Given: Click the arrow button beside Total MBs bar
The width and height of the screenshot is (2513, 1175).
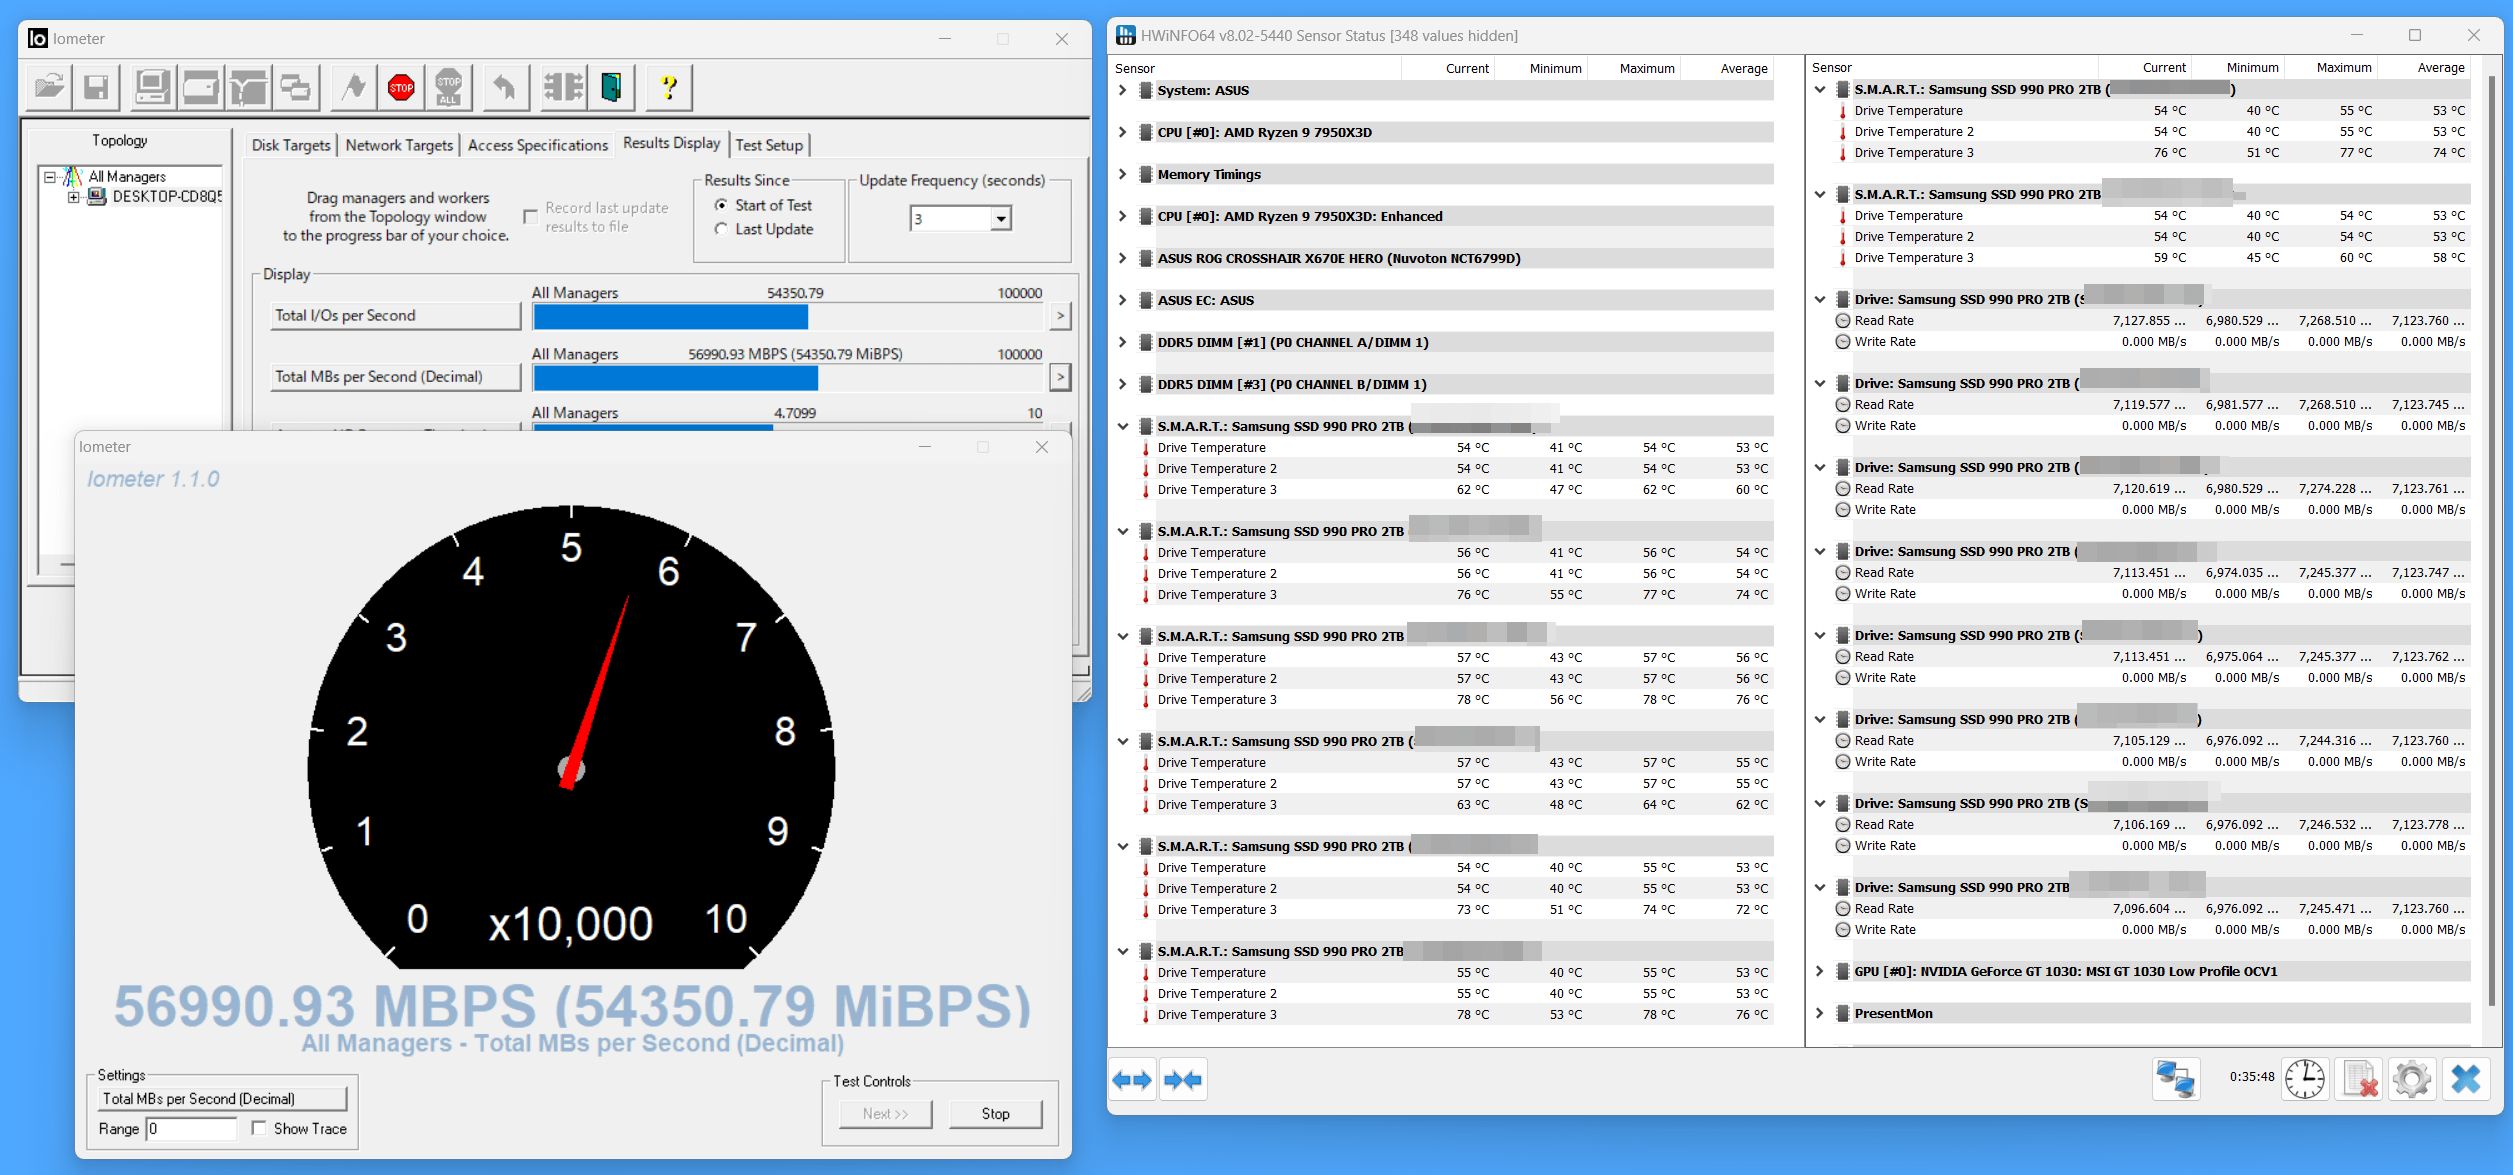Looking at the screenshot, I should point(1060,377).
